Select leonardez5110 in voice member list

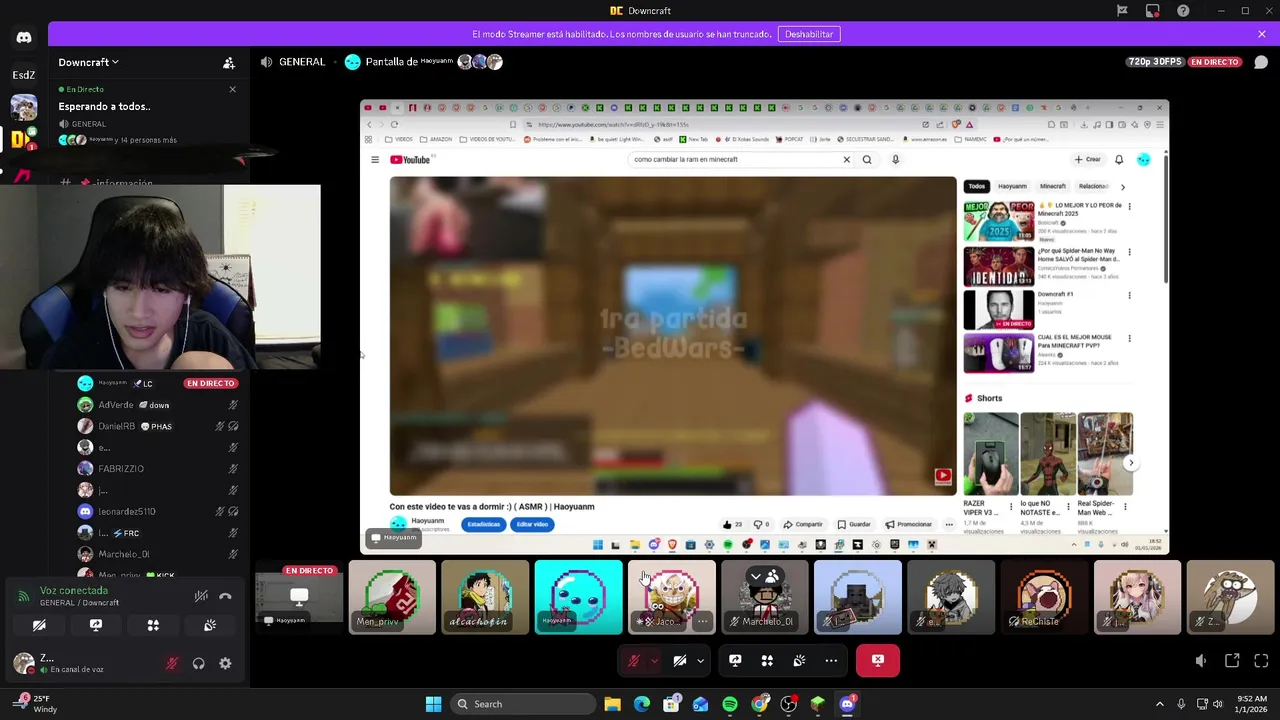point(158,511)
